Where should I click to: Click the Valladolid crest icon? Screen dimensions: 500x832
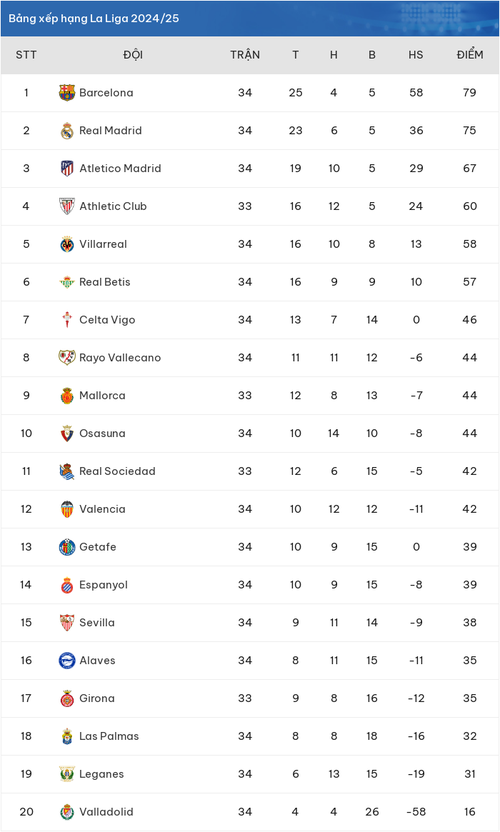[x=67, y=812]
